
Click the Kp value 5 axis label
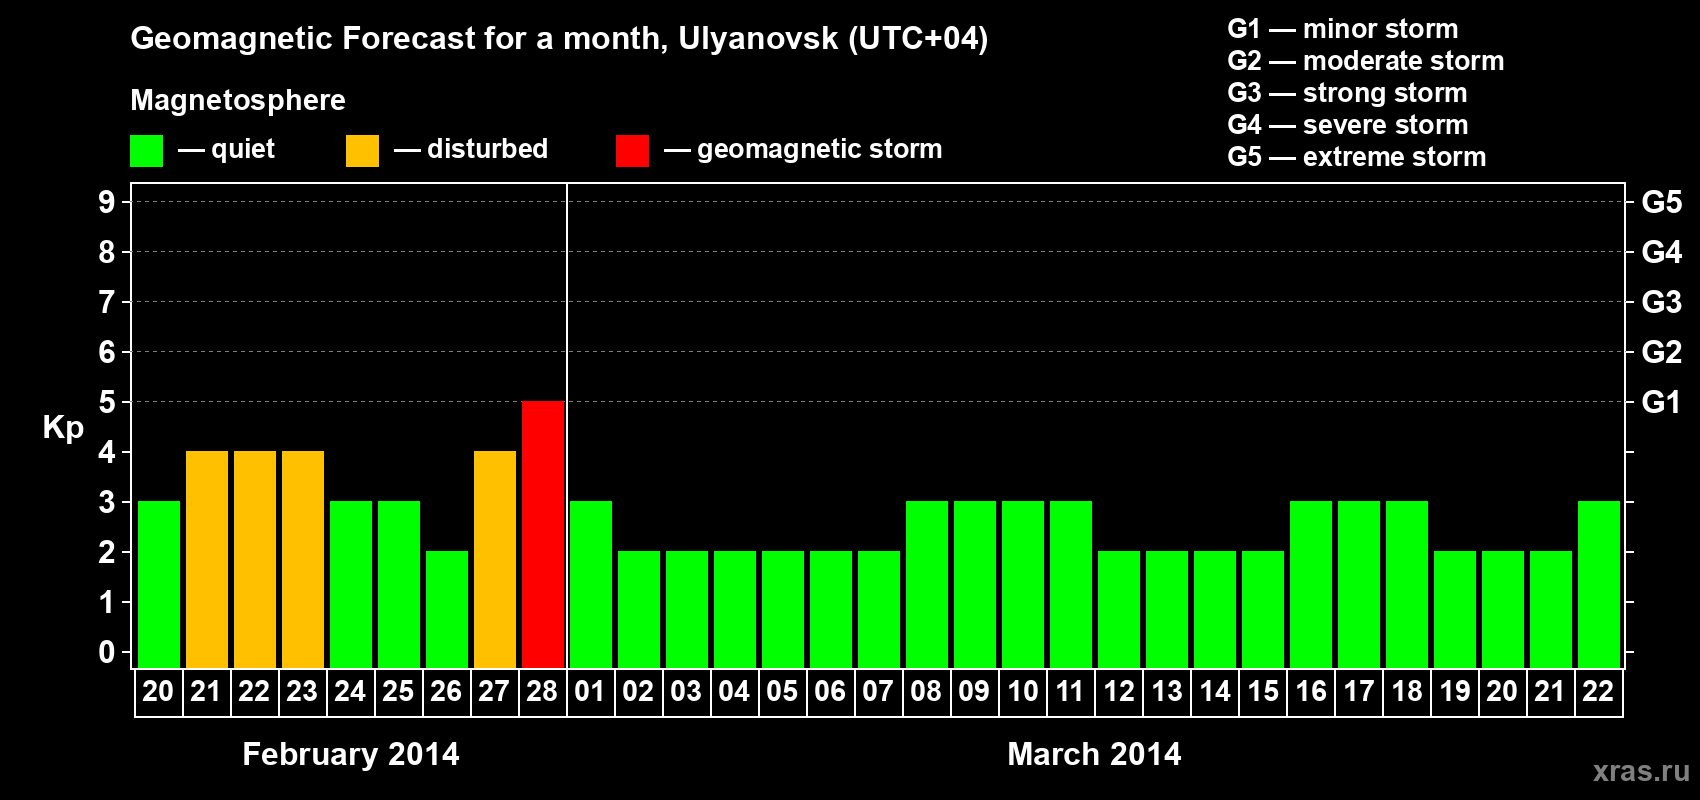click(107, 402)
